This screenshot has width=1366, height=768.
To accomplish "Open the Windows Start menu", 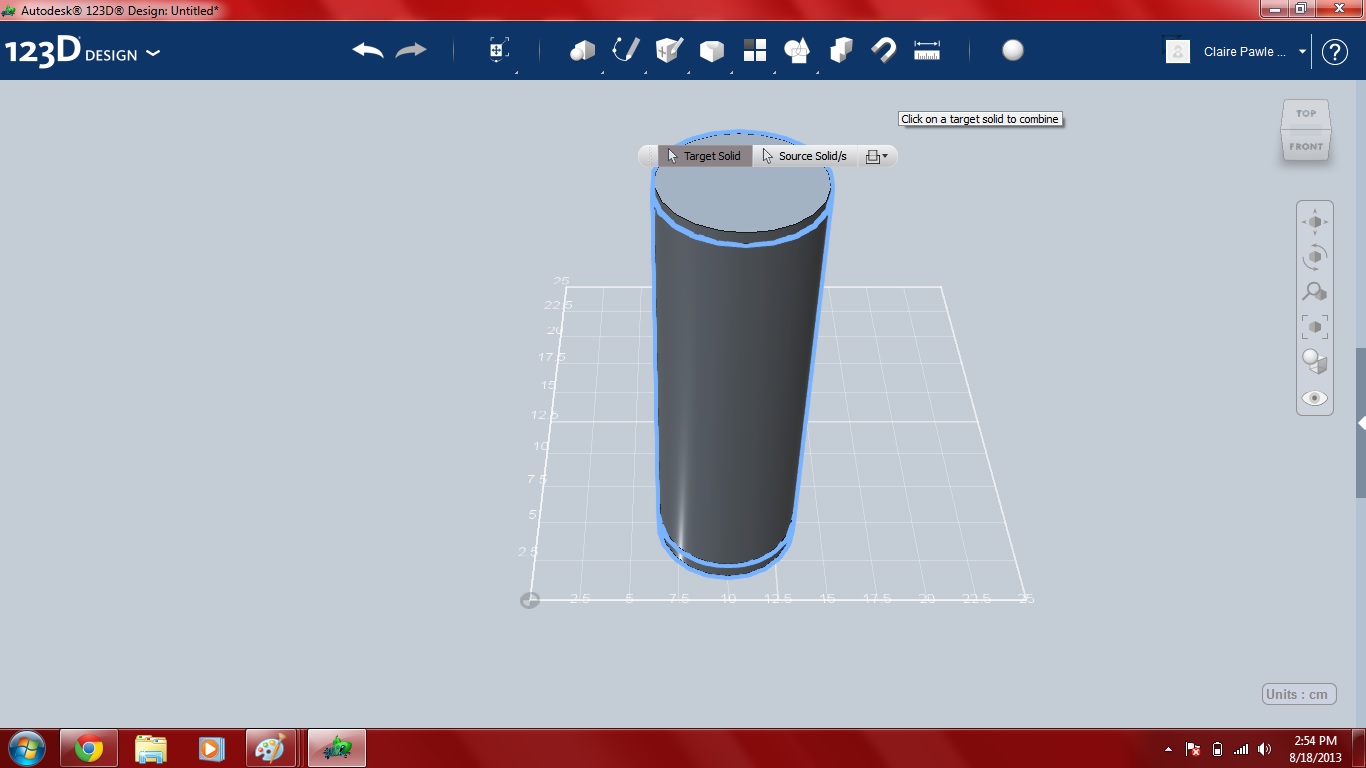I will pos(27,748).
